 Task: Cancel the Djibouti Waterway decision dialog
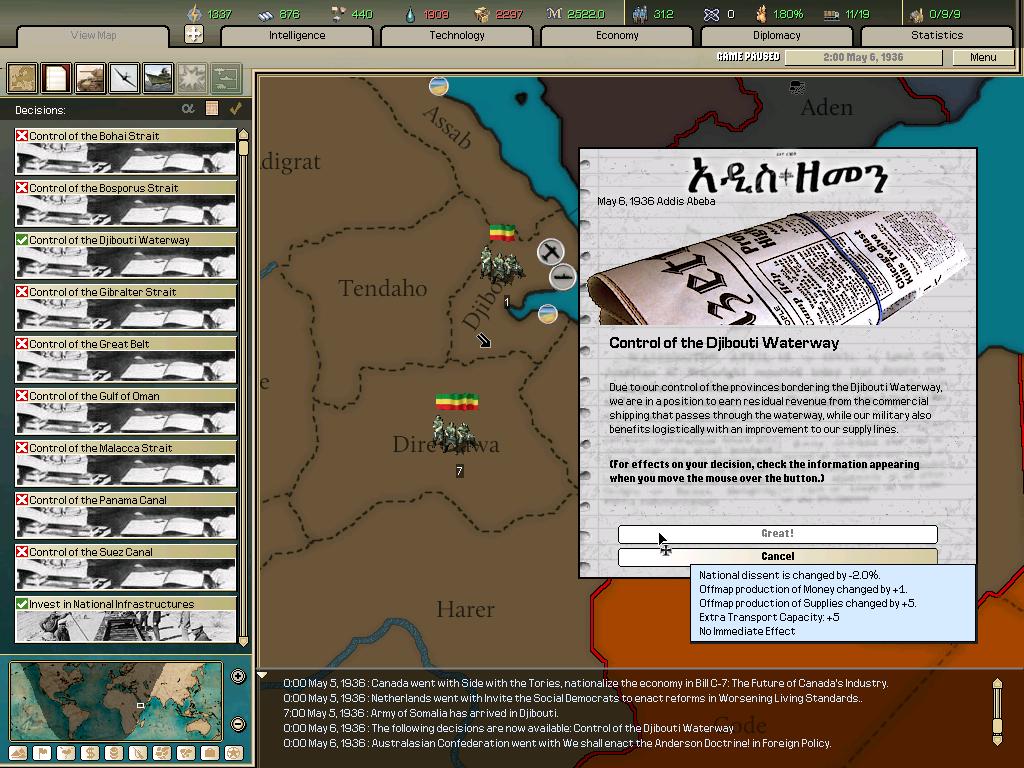(777, 556)
